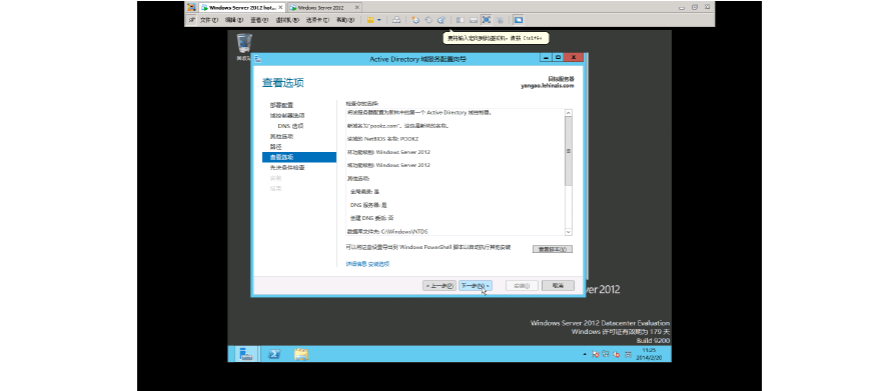Switch to the second Windows Server 2012 tab

click(x=323, y=7)
